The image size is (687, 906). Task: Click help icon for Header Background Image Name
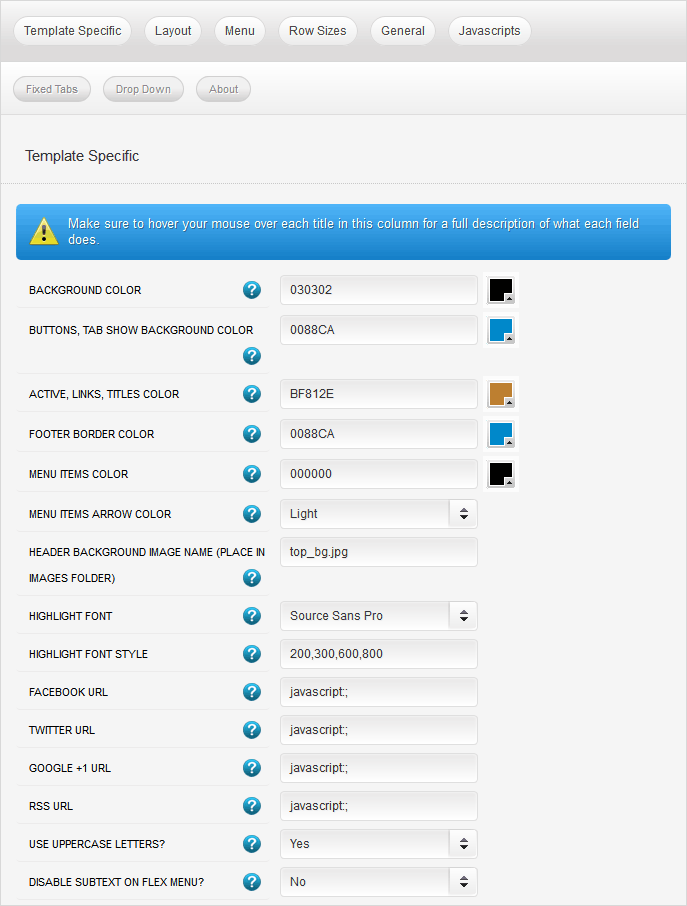pos(252,578)
